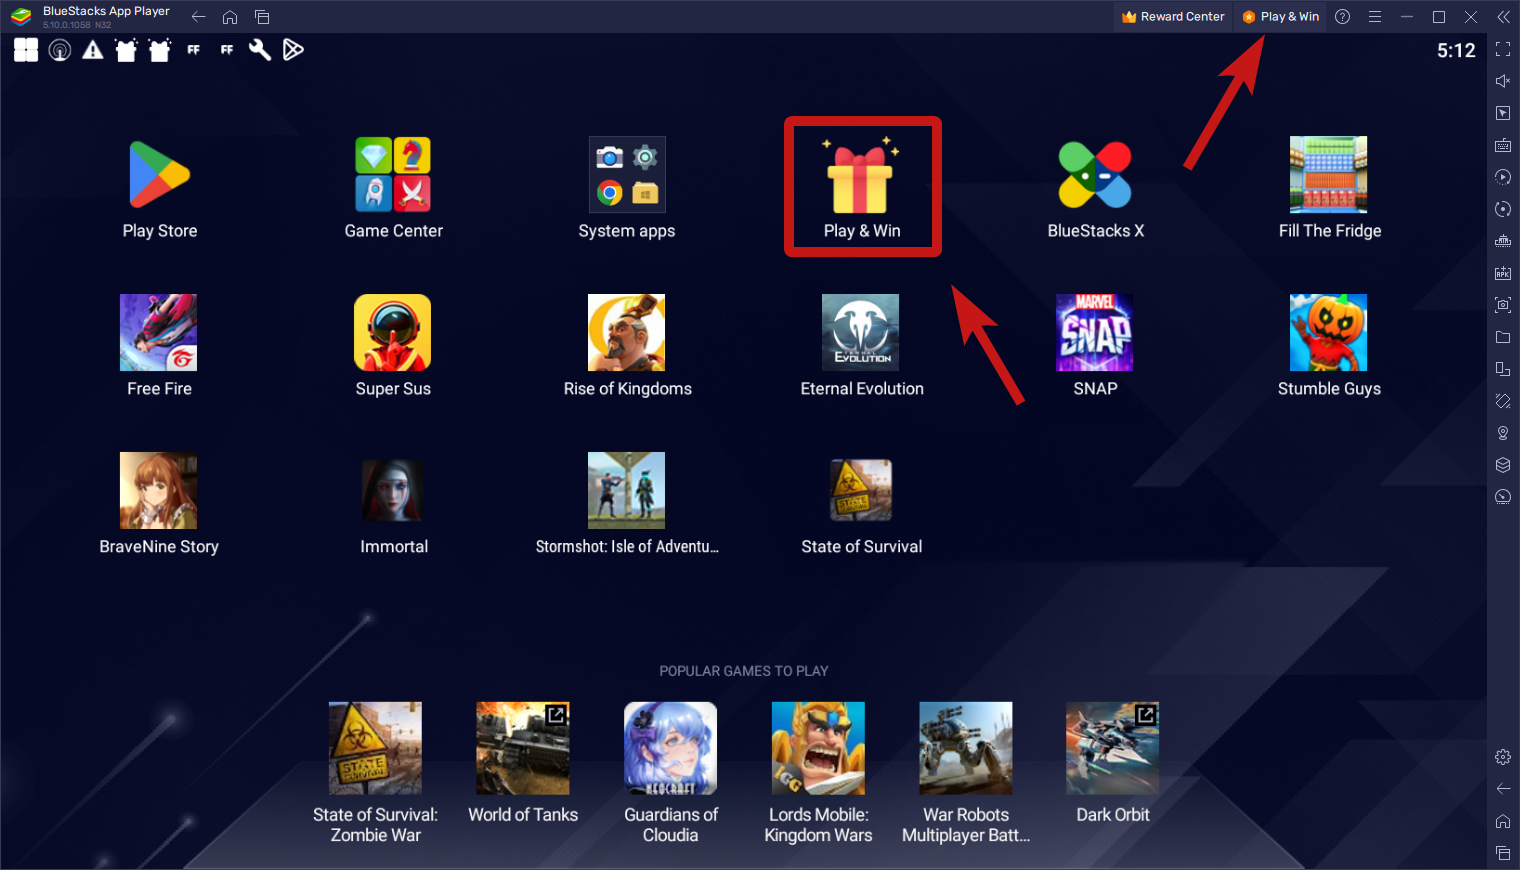Select Guardians of Cloudia popular game
1520x870 pixels.
click(x=671, y=748)
